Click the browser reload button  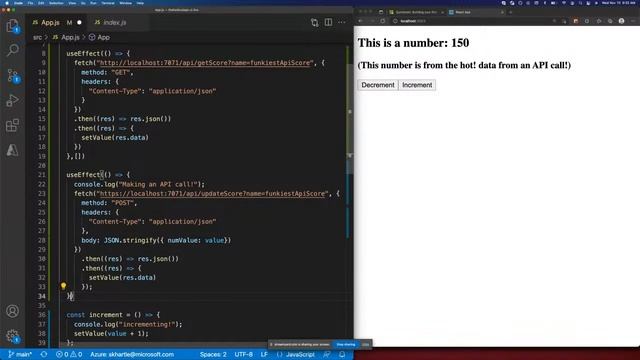382,21
